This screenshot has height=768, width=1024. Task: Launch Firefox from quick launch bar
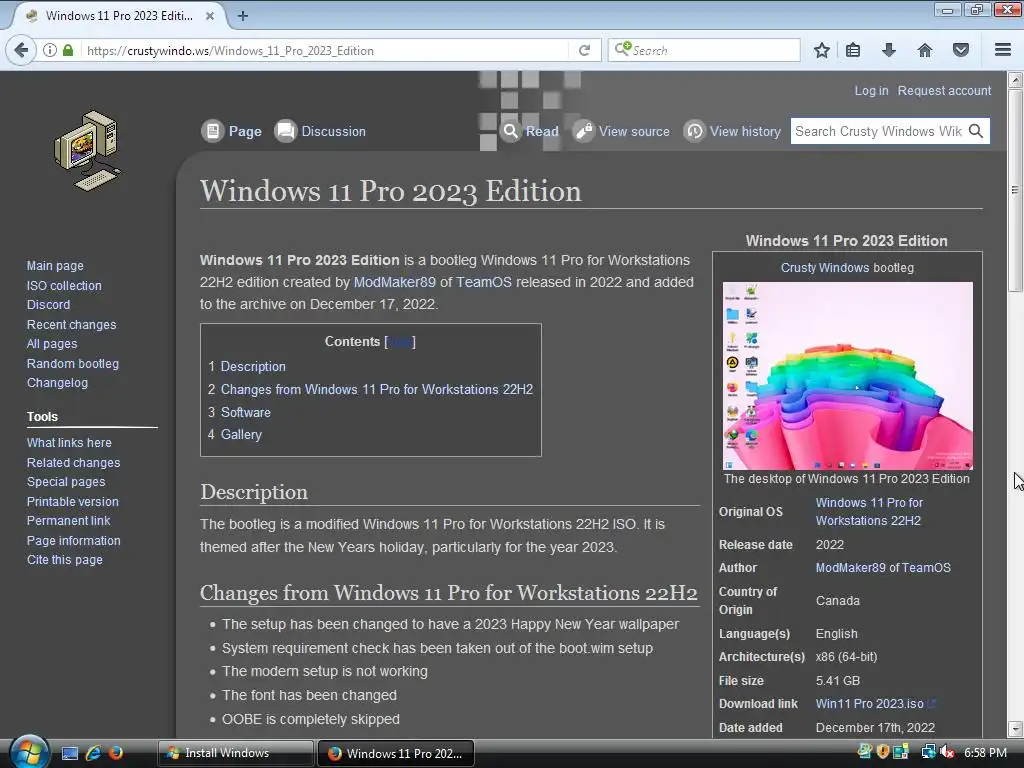[x=116, y=753]
